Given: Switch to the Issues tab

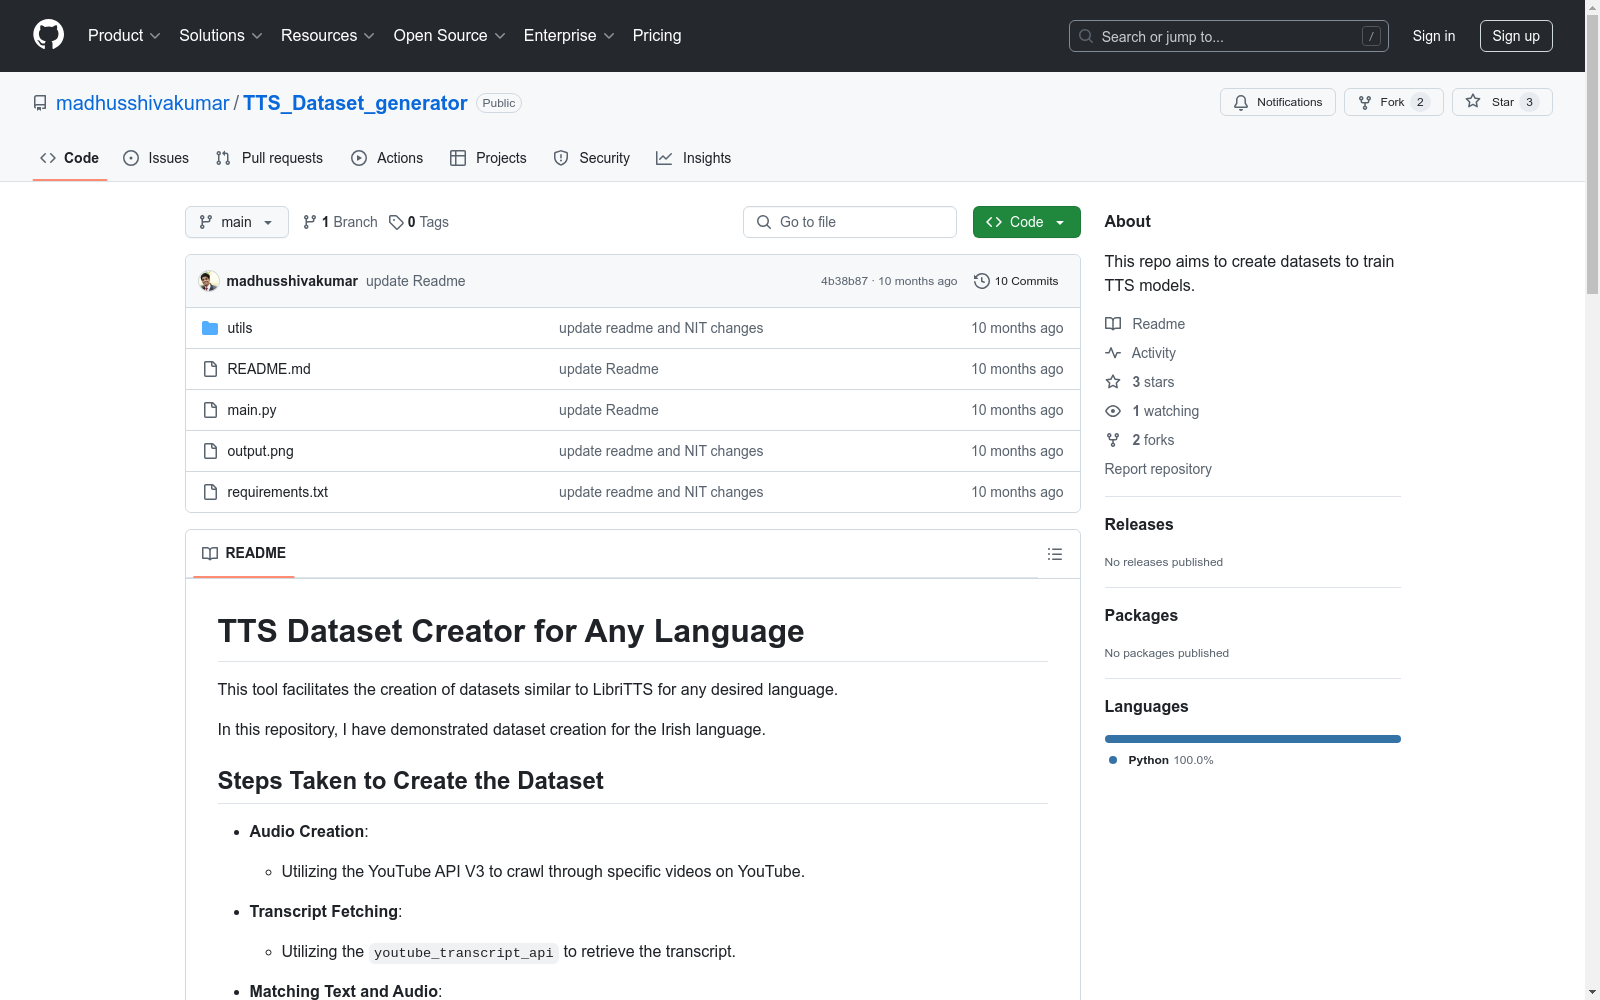Looking at the screenshot, I should (156, 158).
